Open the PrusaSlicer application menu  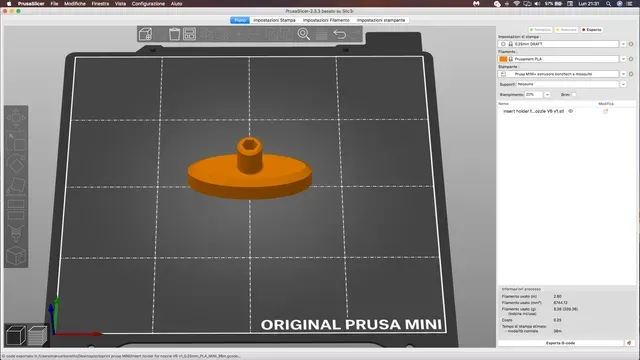tap(31, 4)
